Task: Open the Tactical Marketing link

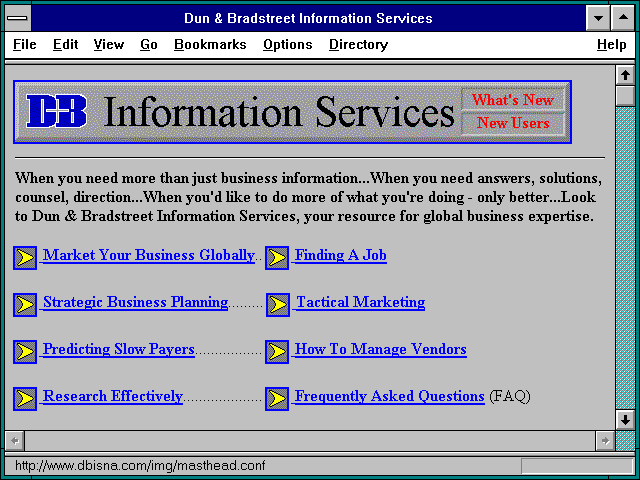Action: tap(361, 302)
